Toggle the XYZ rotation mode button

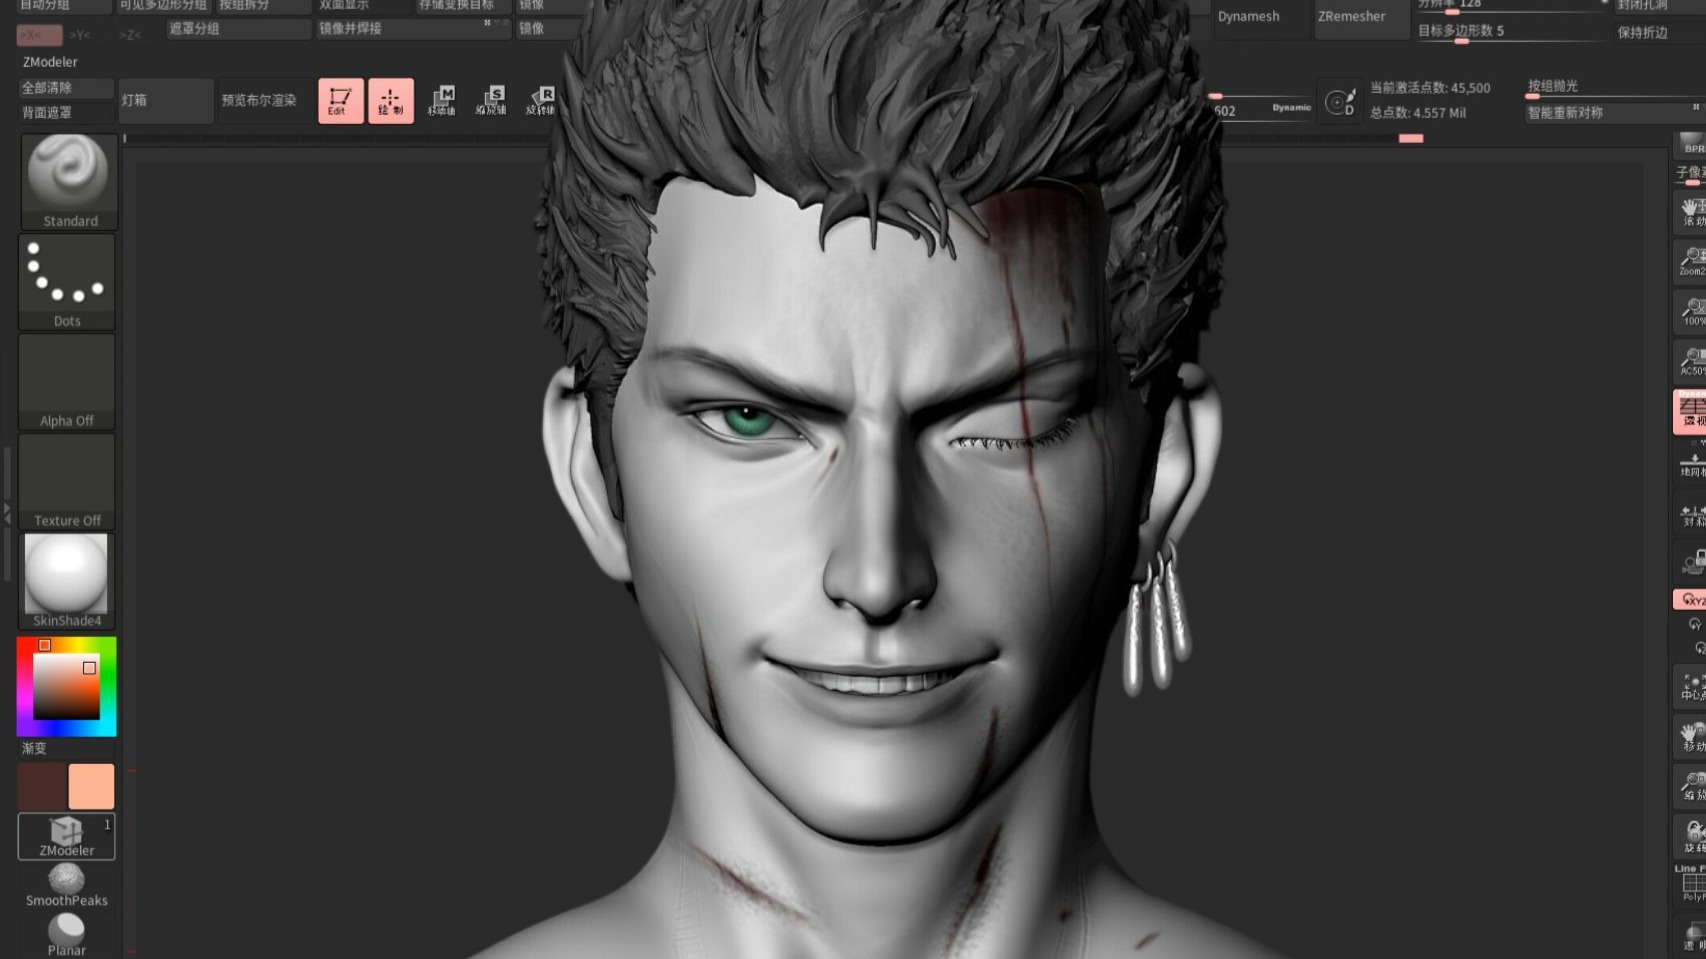click(x=1691, y=600)
